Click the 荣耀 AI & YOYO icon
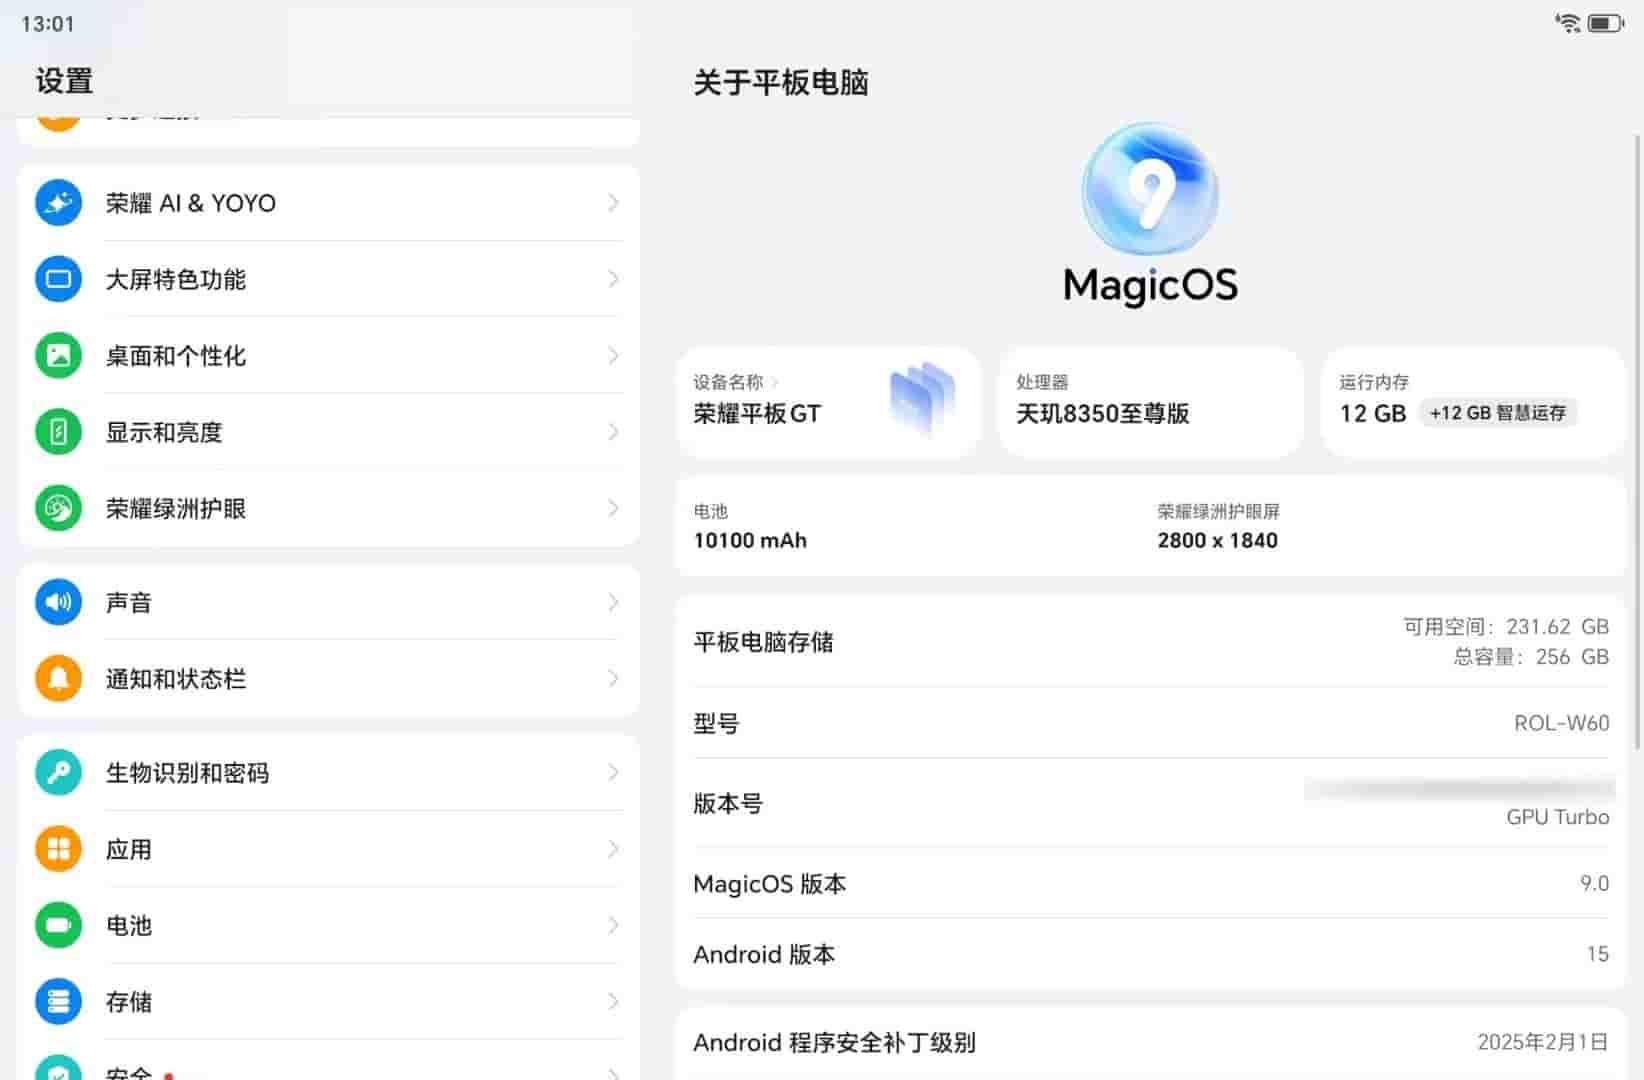The width and height of the screenshot is (1644, 1080). click(58, 202)
